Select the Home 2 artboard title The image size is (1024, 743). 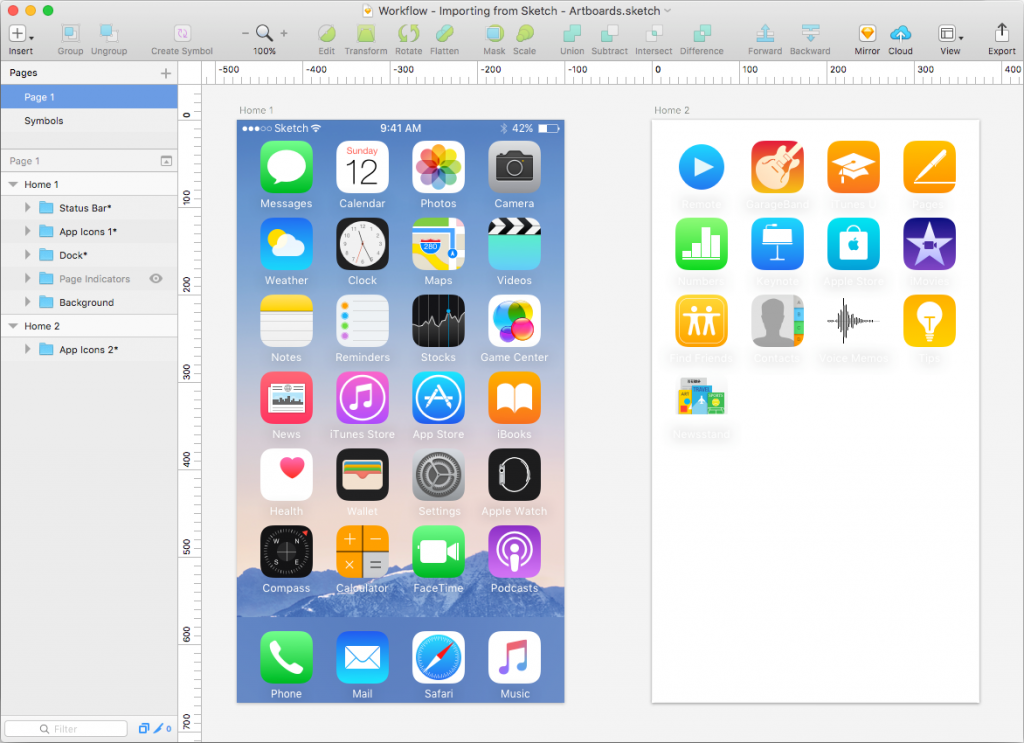point(672,110)
